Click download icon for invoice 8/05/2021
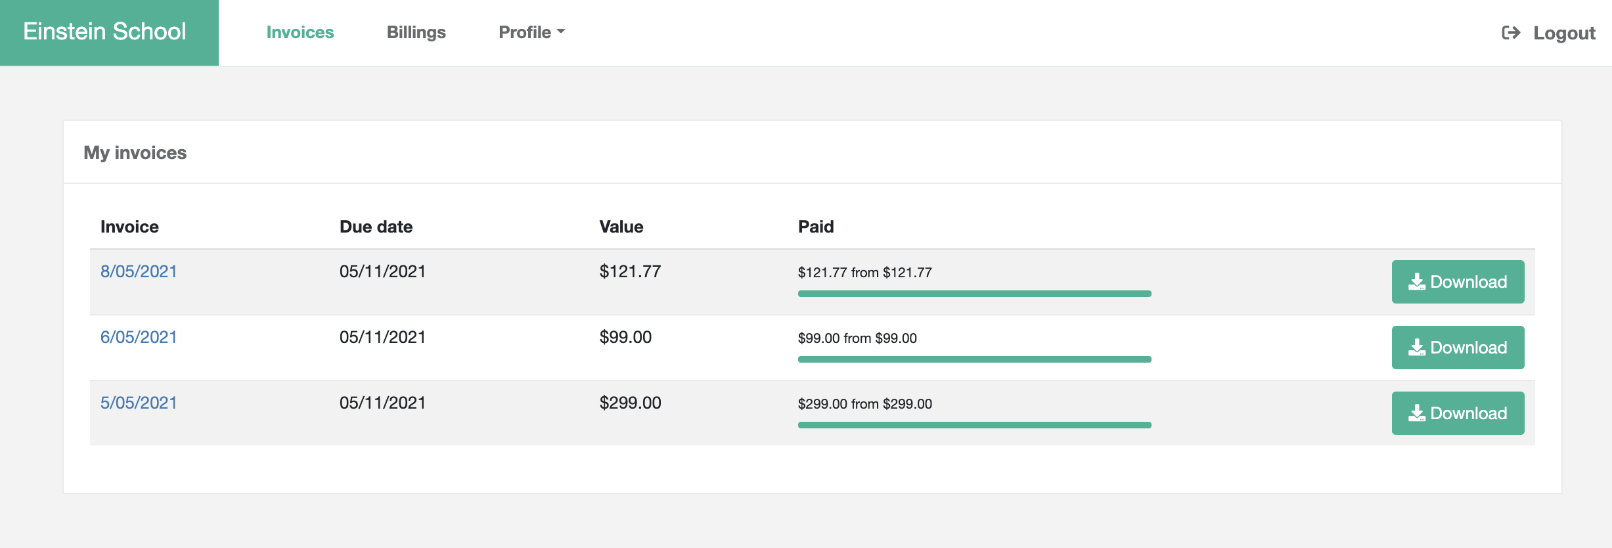Viewport: 1612px width, 548px height. click(1417, 282)
